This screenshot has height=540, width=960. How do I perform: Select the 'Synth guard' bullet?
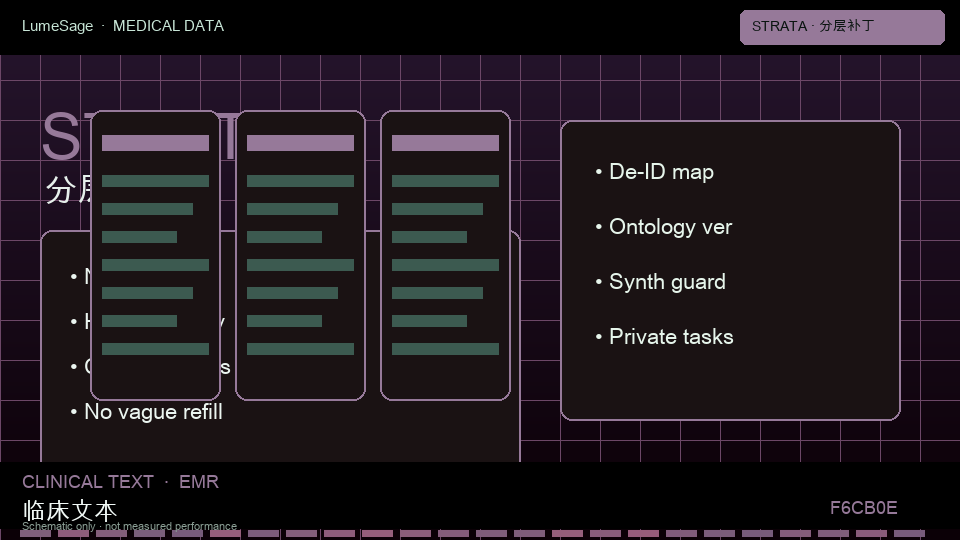661,282
